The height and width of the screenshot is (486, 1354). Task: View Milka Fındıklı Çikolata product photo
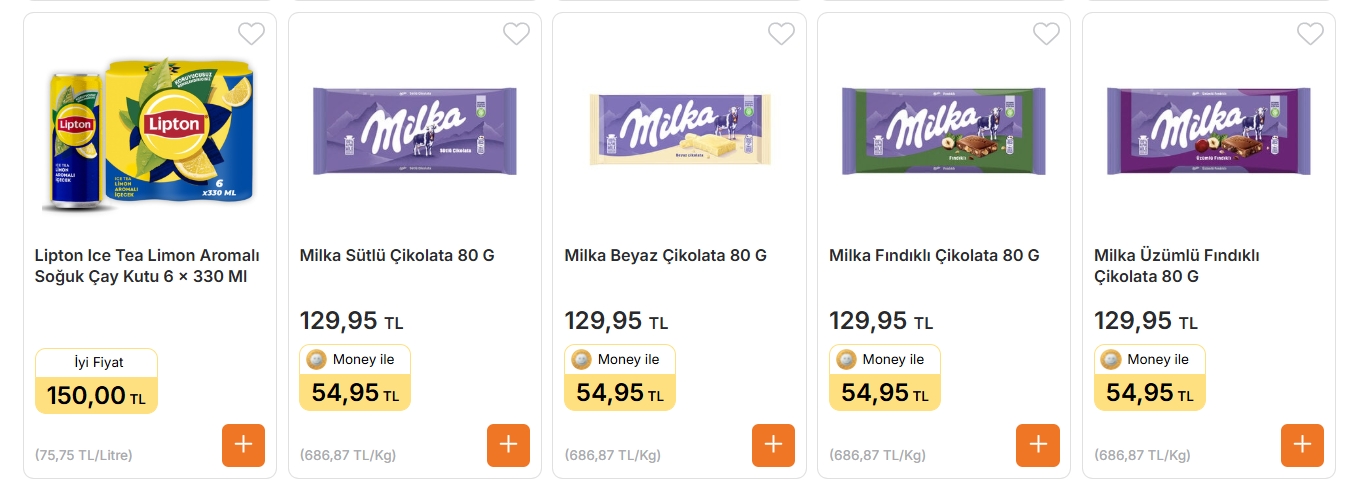[x=945, y=128]
